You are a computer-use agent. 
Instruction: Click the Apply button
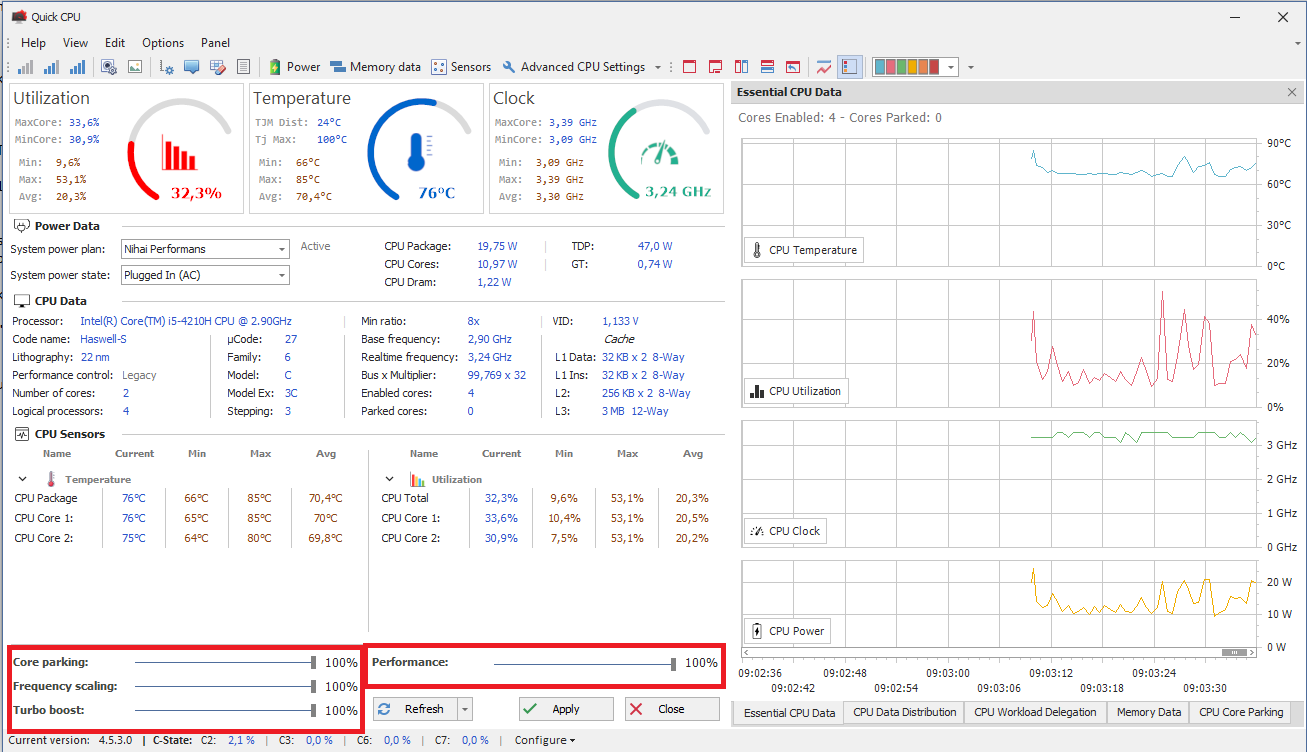click(566, 709)
